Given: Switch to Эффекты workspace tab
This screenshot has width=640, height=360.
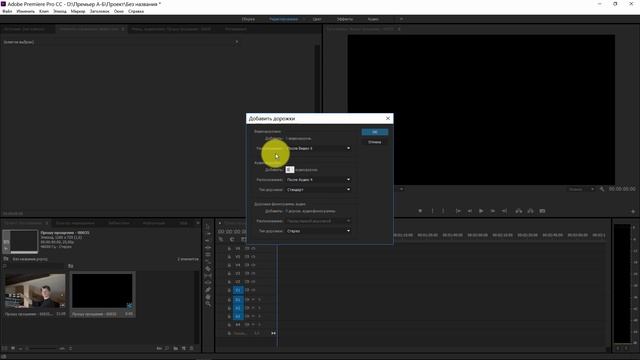Looking at the screenshot, I should pyautogui.click(x=345, y=19).
